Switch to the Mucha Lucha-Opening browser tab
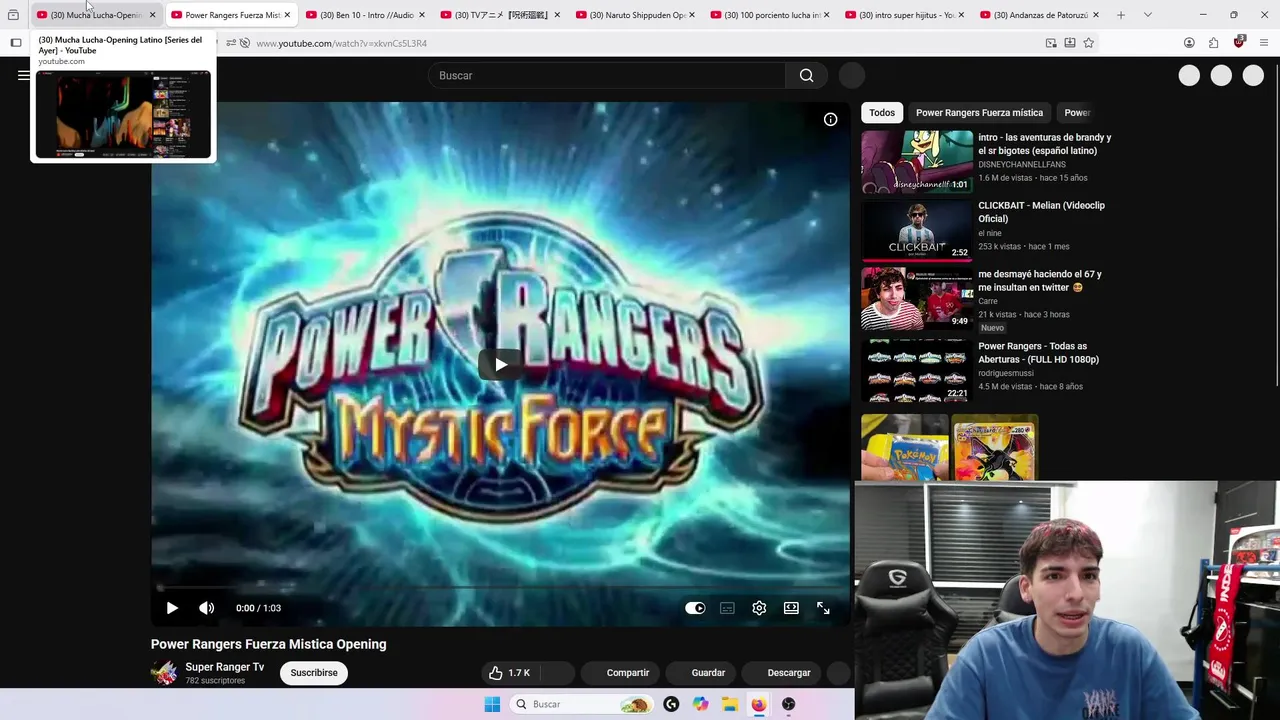Screen dimensions: 1280x720 [x=96, y=15]
